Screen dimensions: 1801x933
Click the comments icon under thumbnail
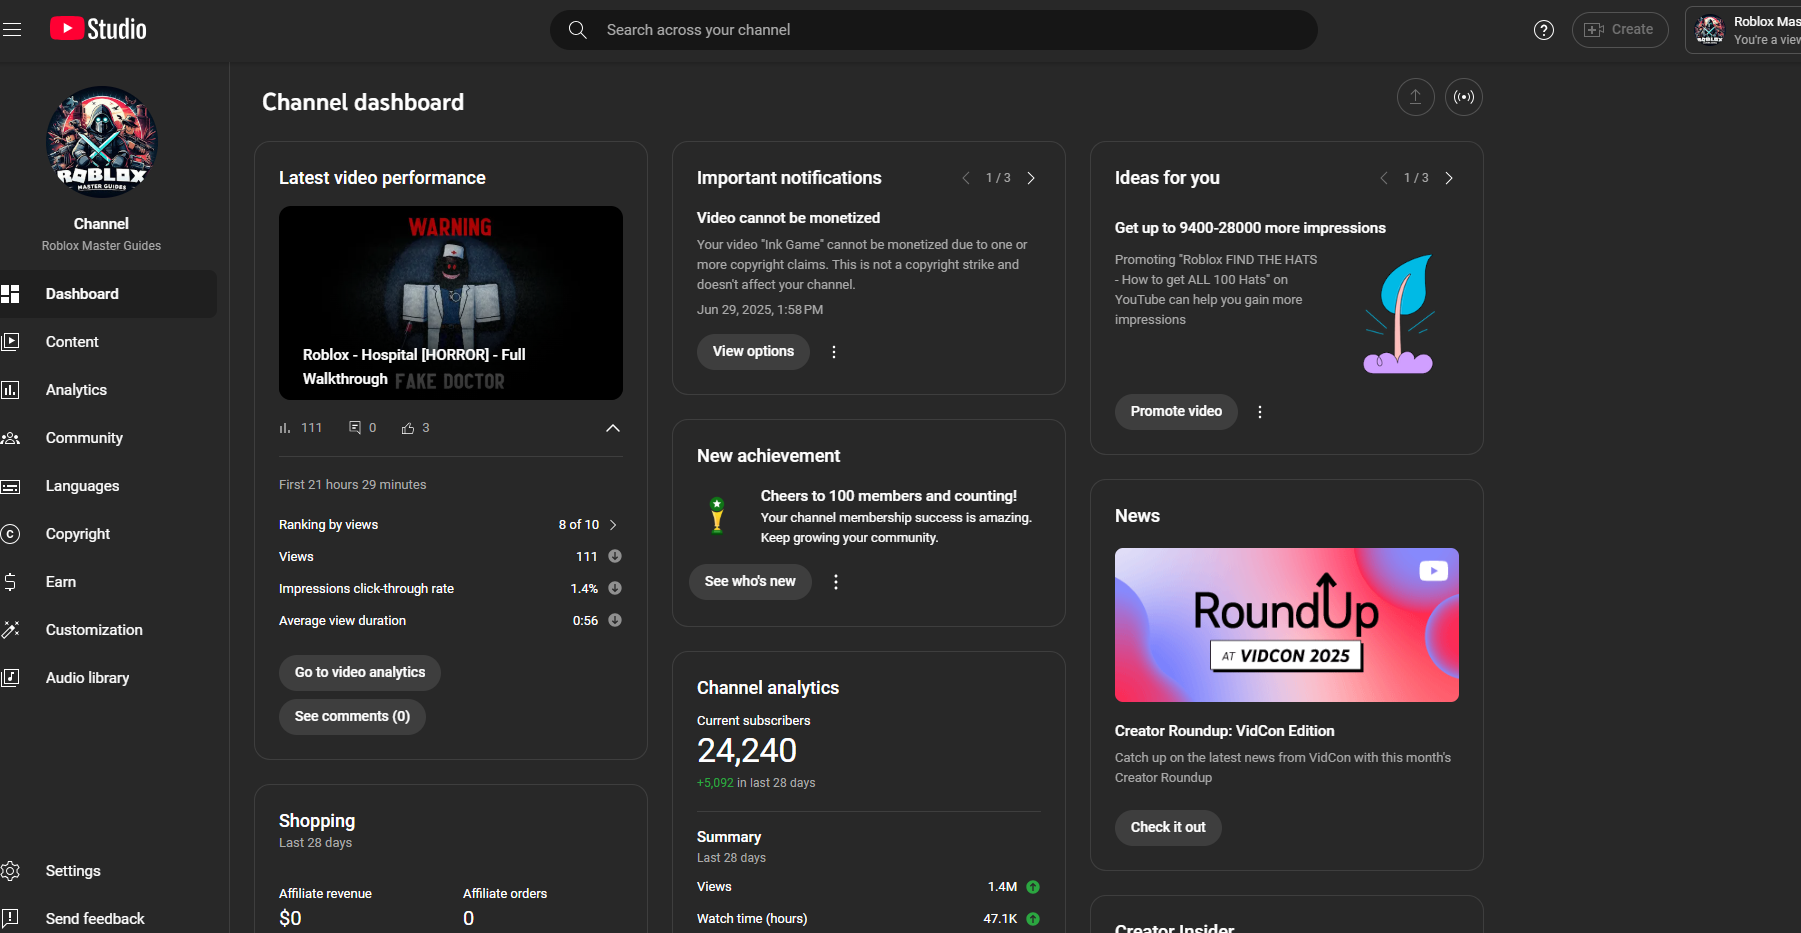coord(355,428)
